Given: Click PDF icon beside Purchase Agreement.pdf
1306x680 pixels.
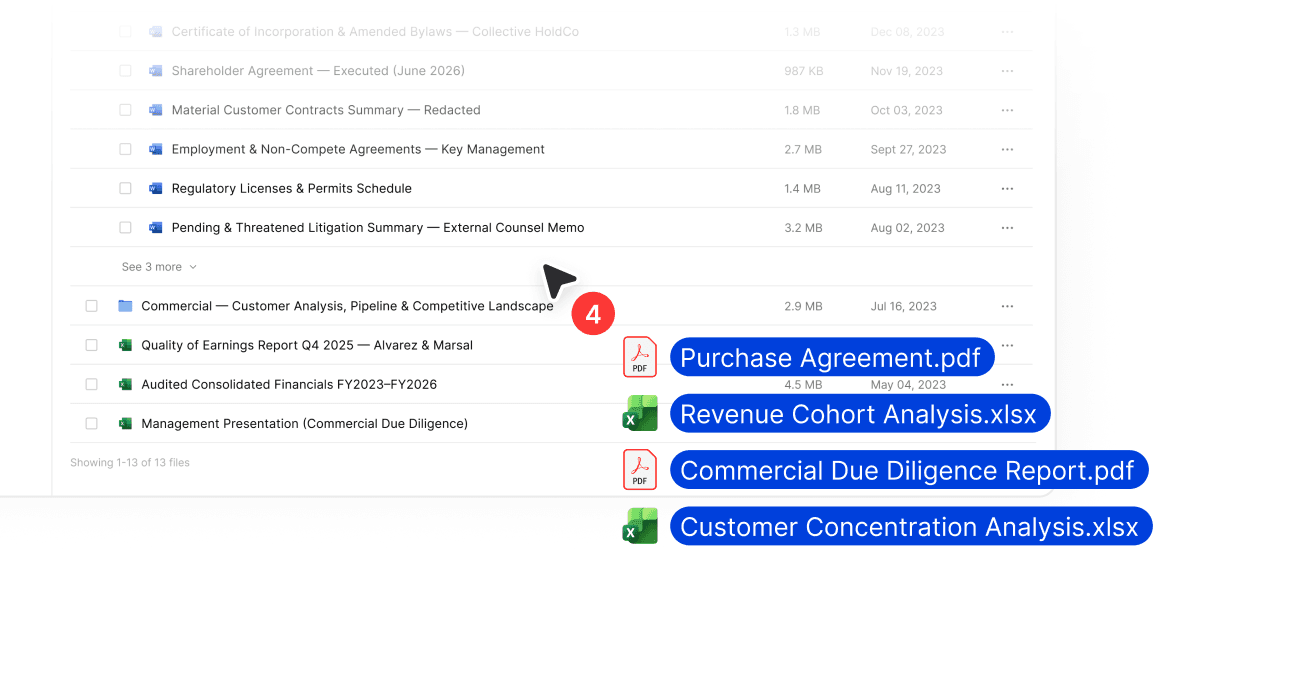Looking at the screenshot, I should 640,357.
